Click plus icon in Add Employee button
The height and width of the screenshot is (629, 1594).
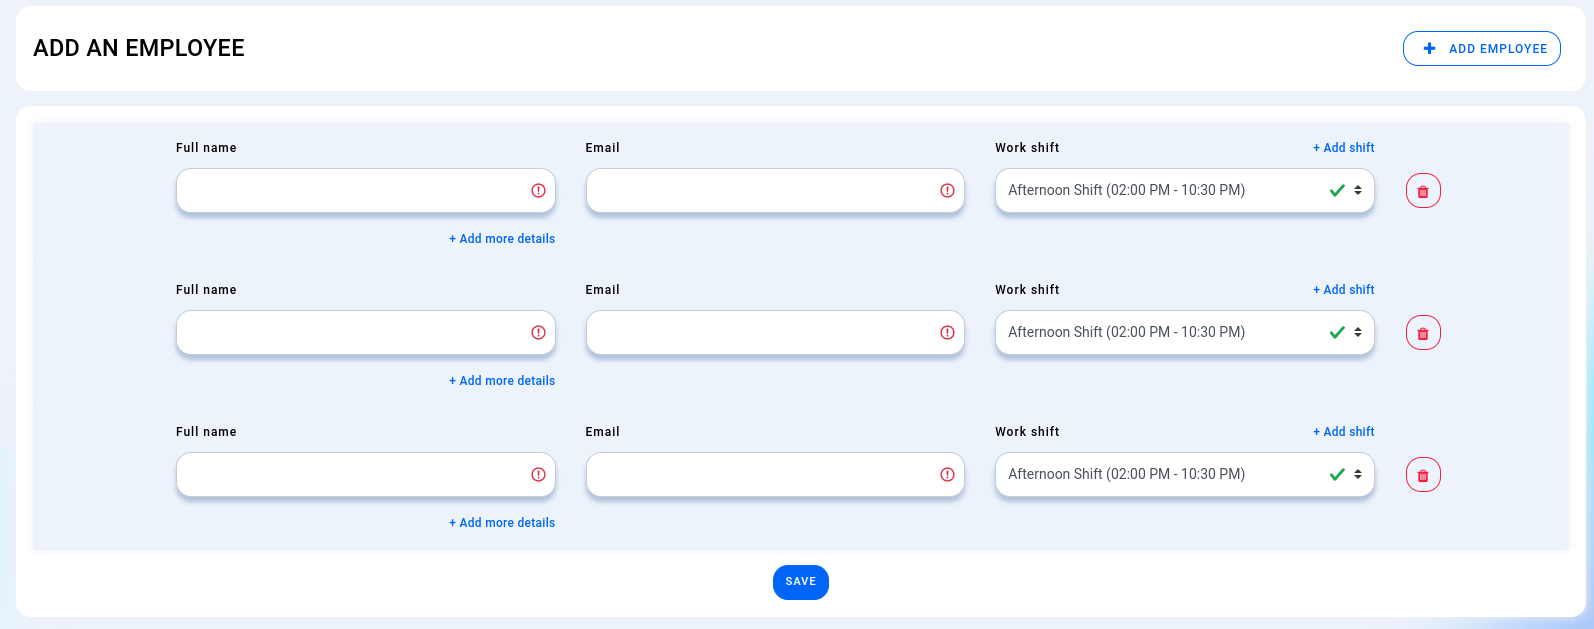pyautogui.click(x=1430, y=48)
